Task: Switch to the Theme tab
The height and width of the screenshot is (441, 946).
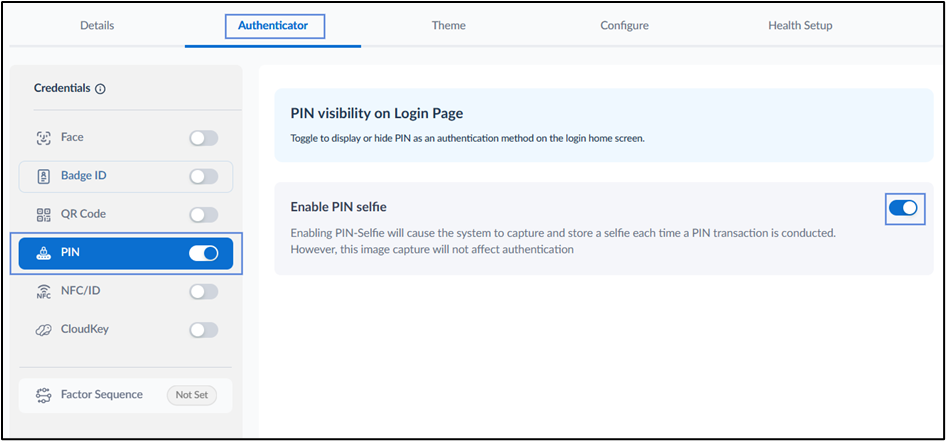Action: click(448, 25)
